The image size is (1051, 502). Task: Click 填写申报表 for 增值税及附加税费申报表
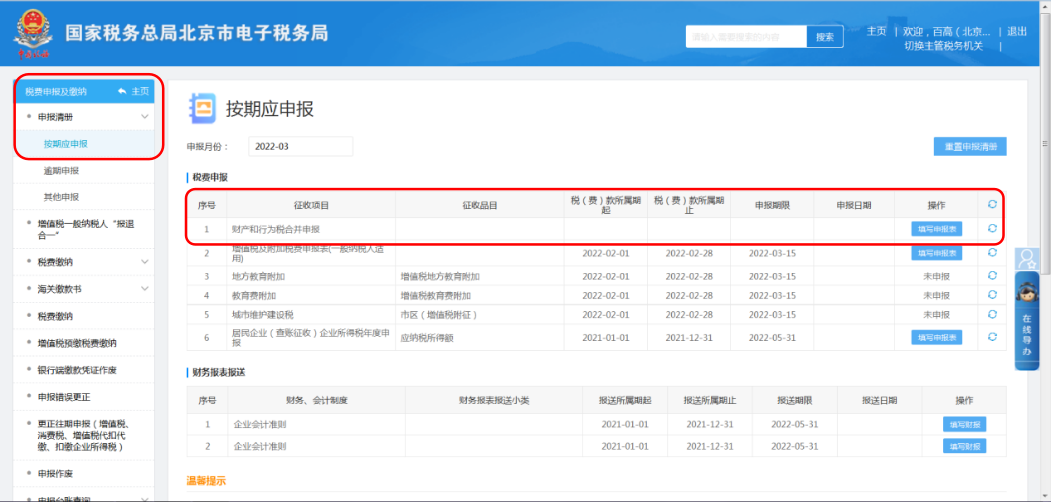[936, 253]
